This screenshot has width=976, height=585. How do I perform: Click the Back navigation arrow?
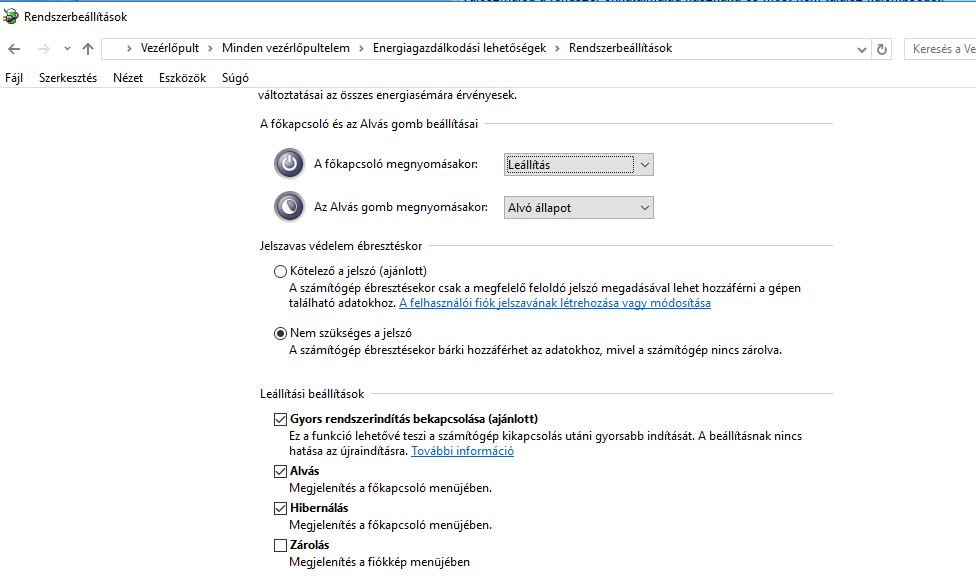(x=14, y=49)
